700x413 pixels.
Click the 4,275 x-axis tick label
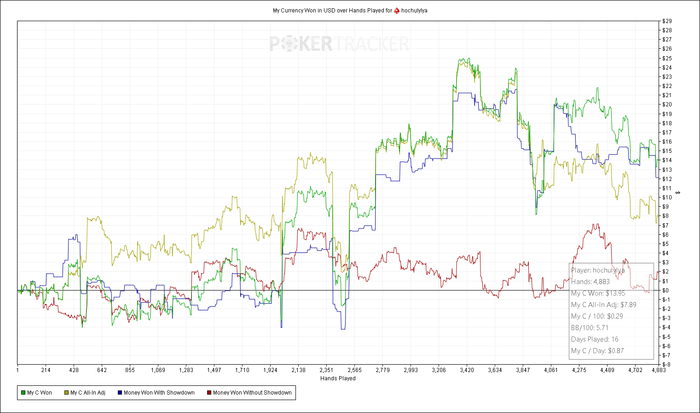[x=579, y=370]
